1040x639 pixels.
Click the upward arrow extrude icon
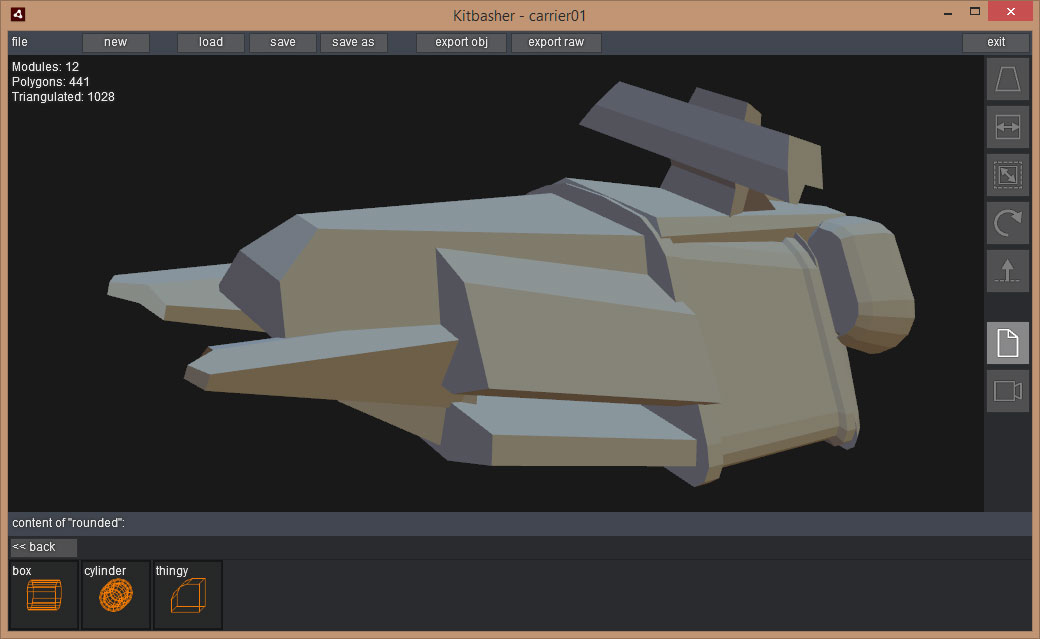pyautogui.click(x=1007, y=271)
